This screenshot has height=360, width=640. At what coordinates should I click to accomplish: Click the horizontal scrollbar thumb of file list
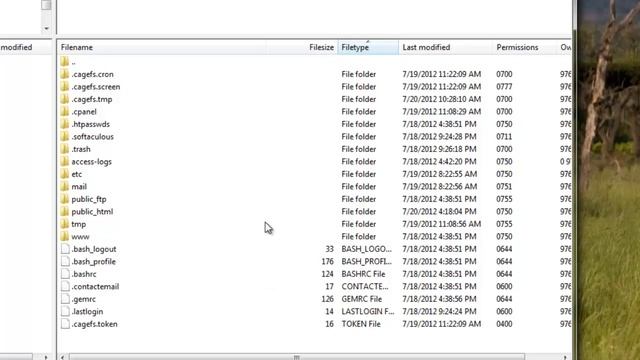click(297, 357)
